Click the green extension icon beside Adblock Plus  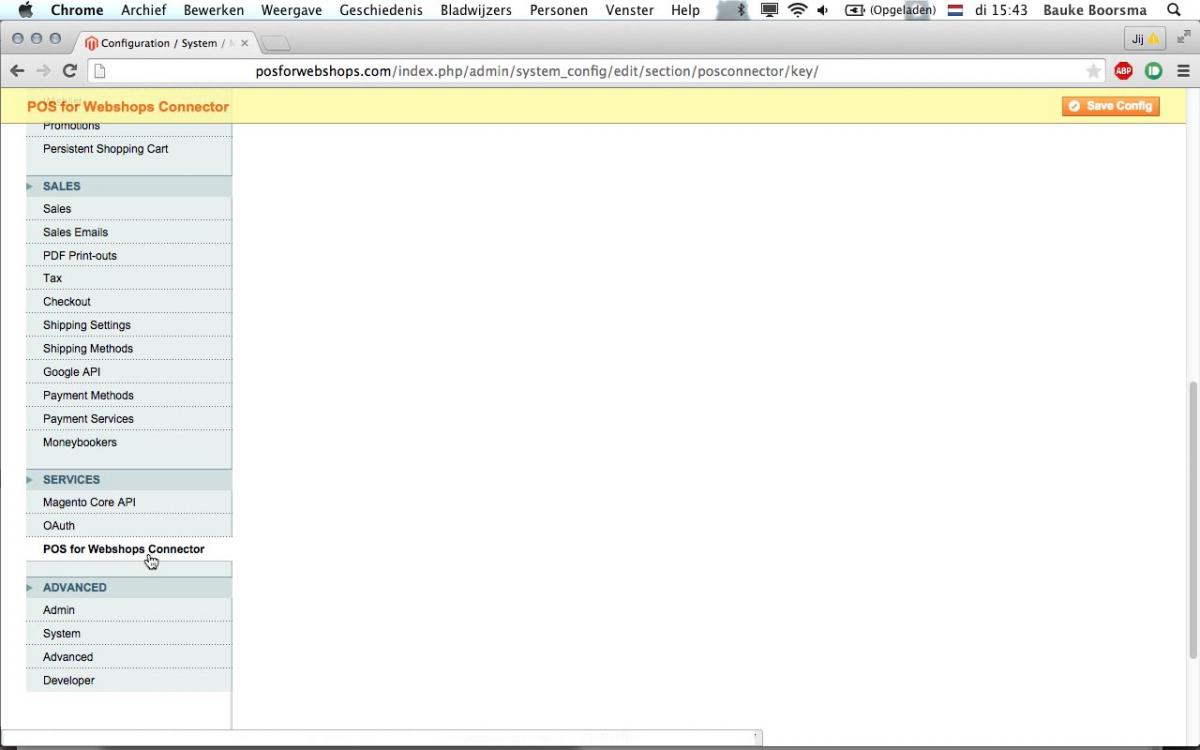click(x=1153, y=71)
